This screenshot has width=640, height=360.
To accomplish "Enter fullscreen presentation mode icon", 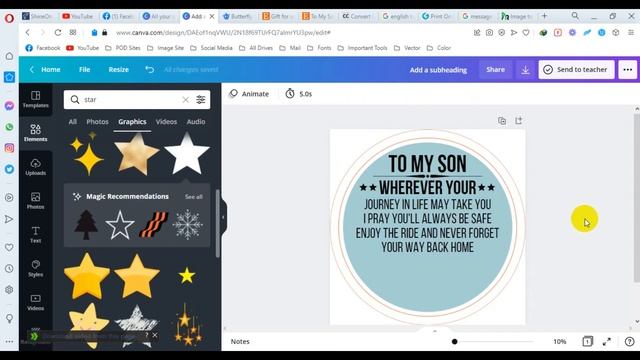I will click(607, 342).
